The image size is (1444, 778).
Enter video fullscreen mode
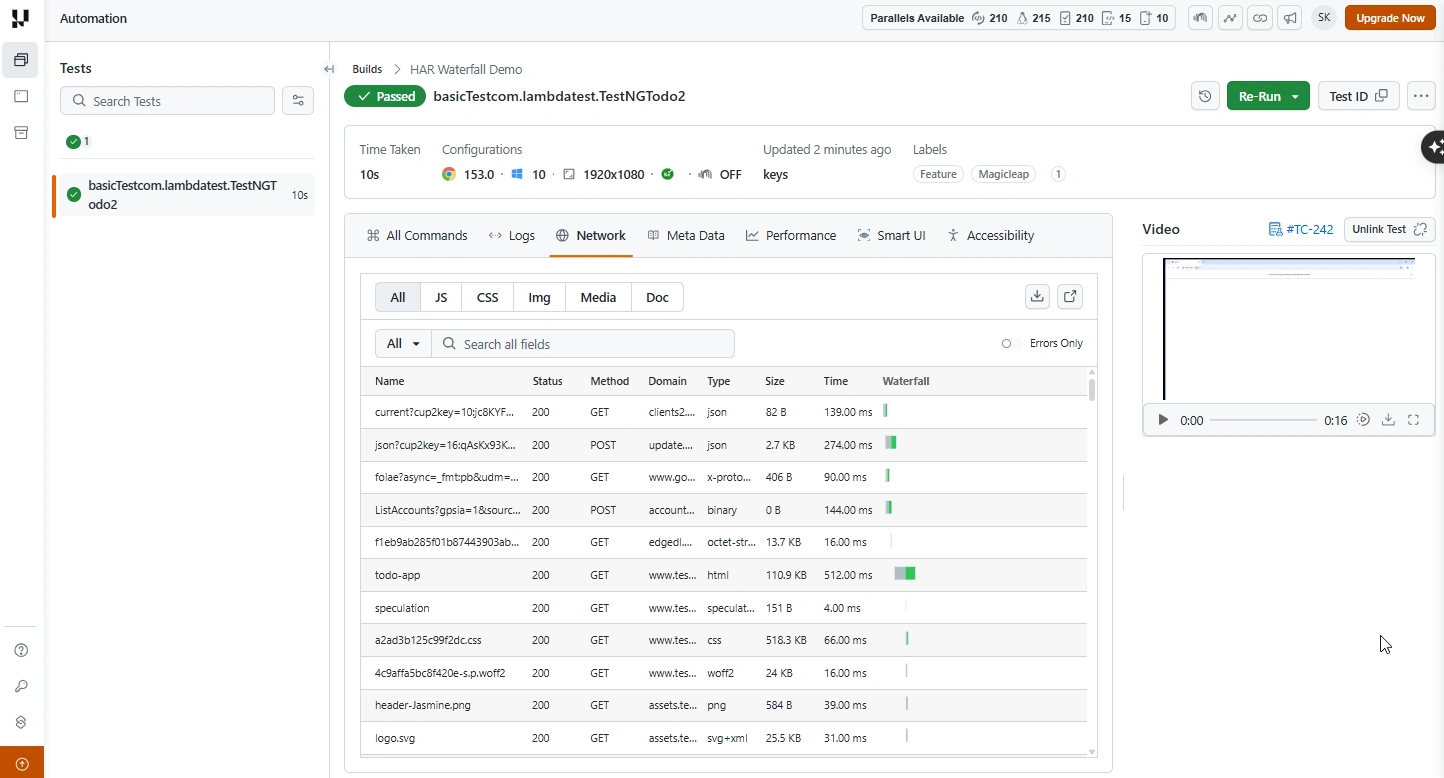point(1414,420)
